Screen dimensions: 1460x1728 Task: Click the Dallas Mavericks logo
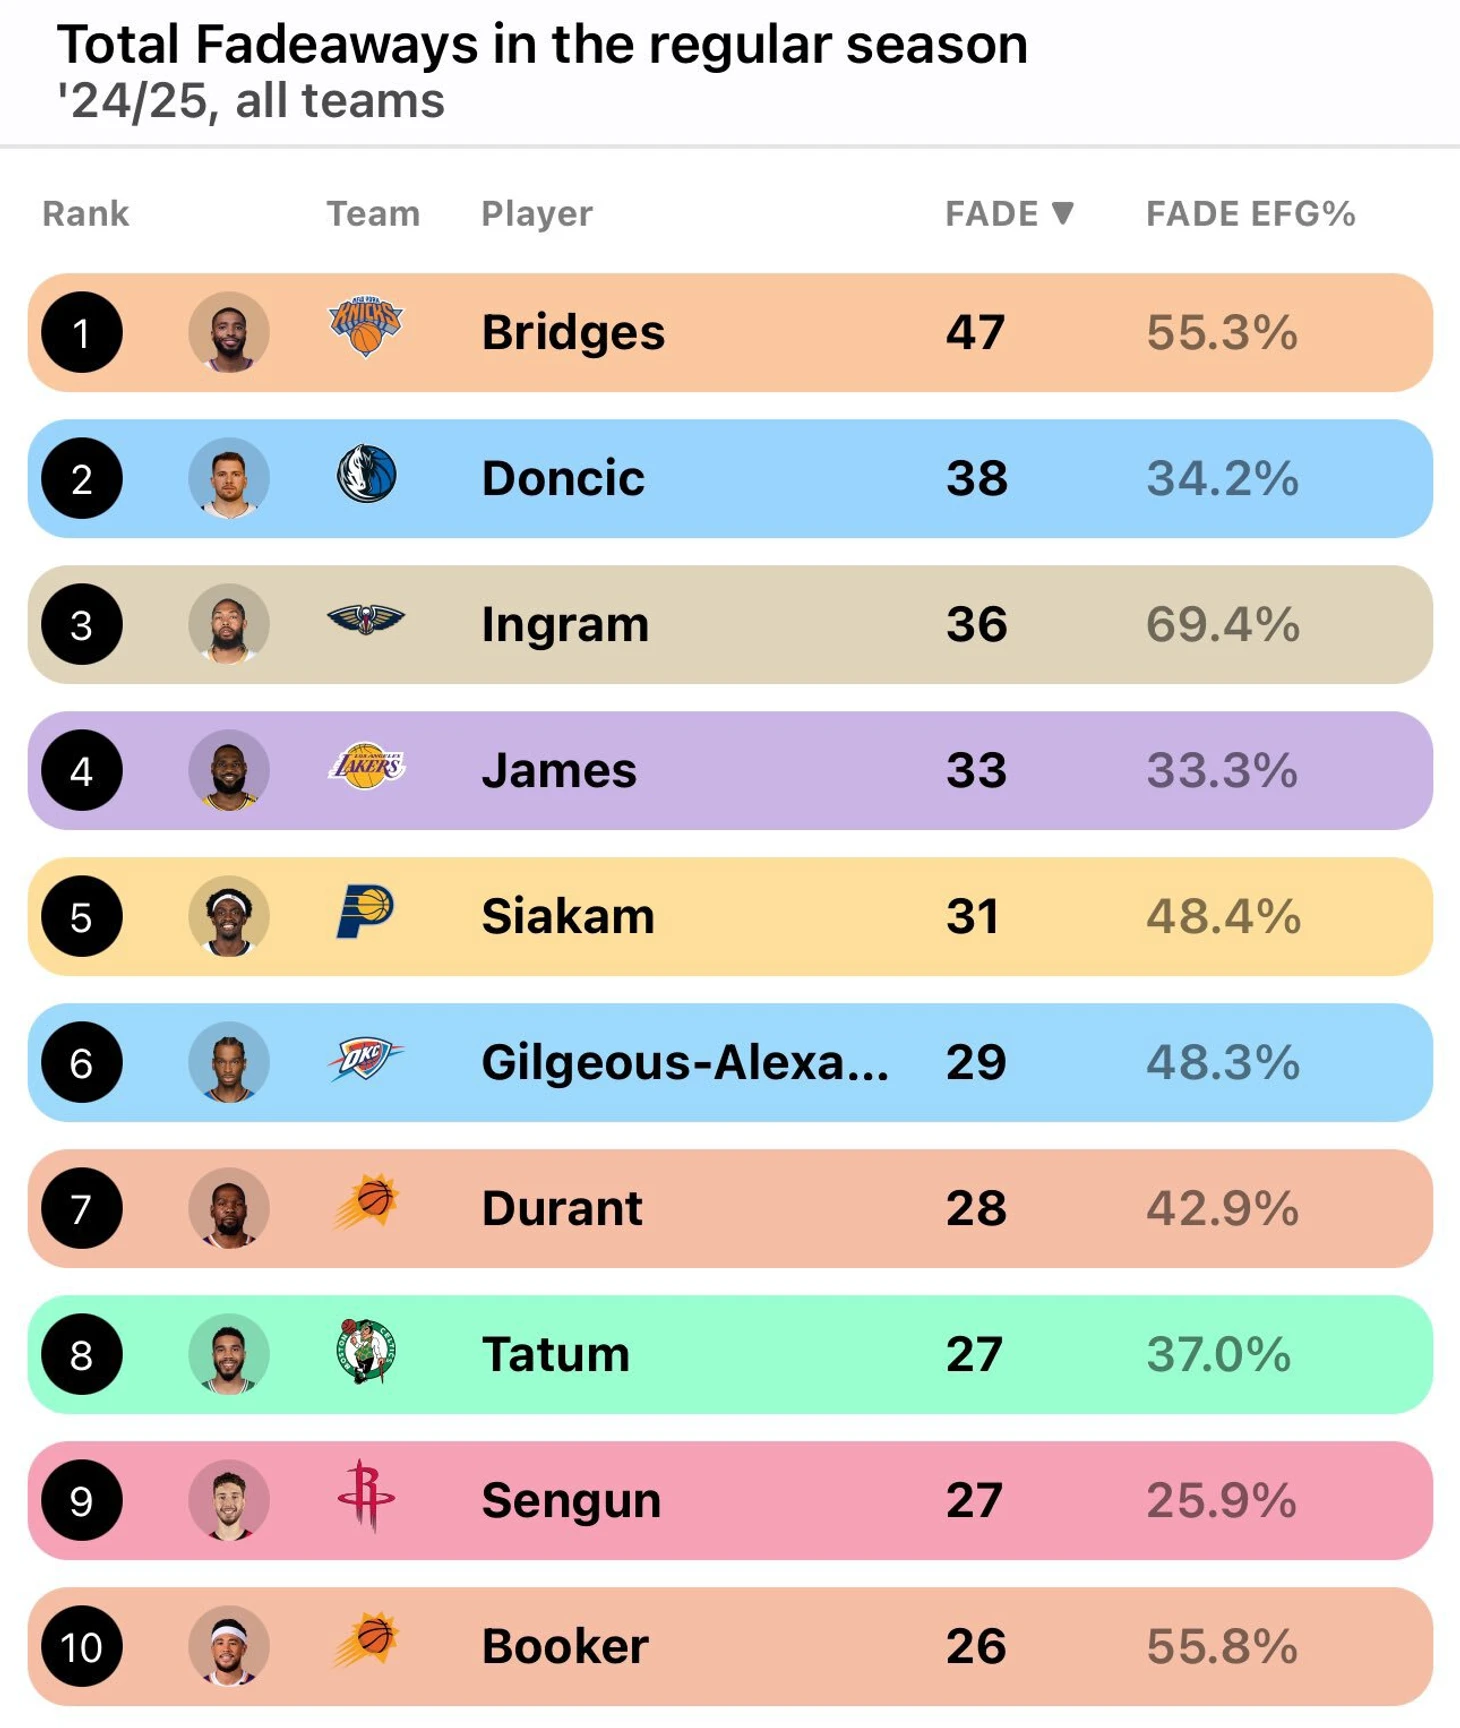click(x=366, y=474)
